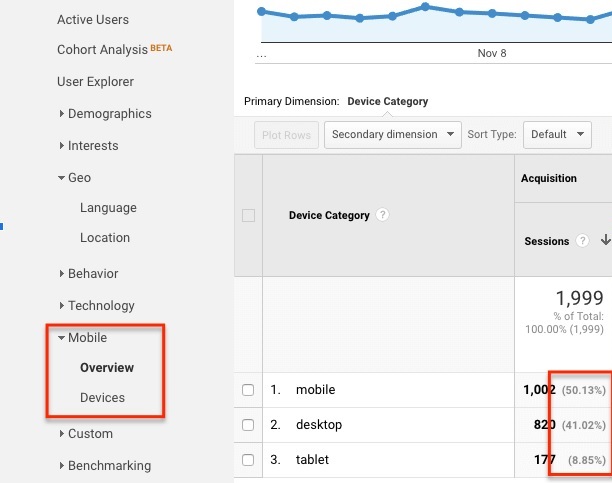The width and height of the screenshot is (612, 483).
Task: Expand the Technology section
Action: pos(100,306)
